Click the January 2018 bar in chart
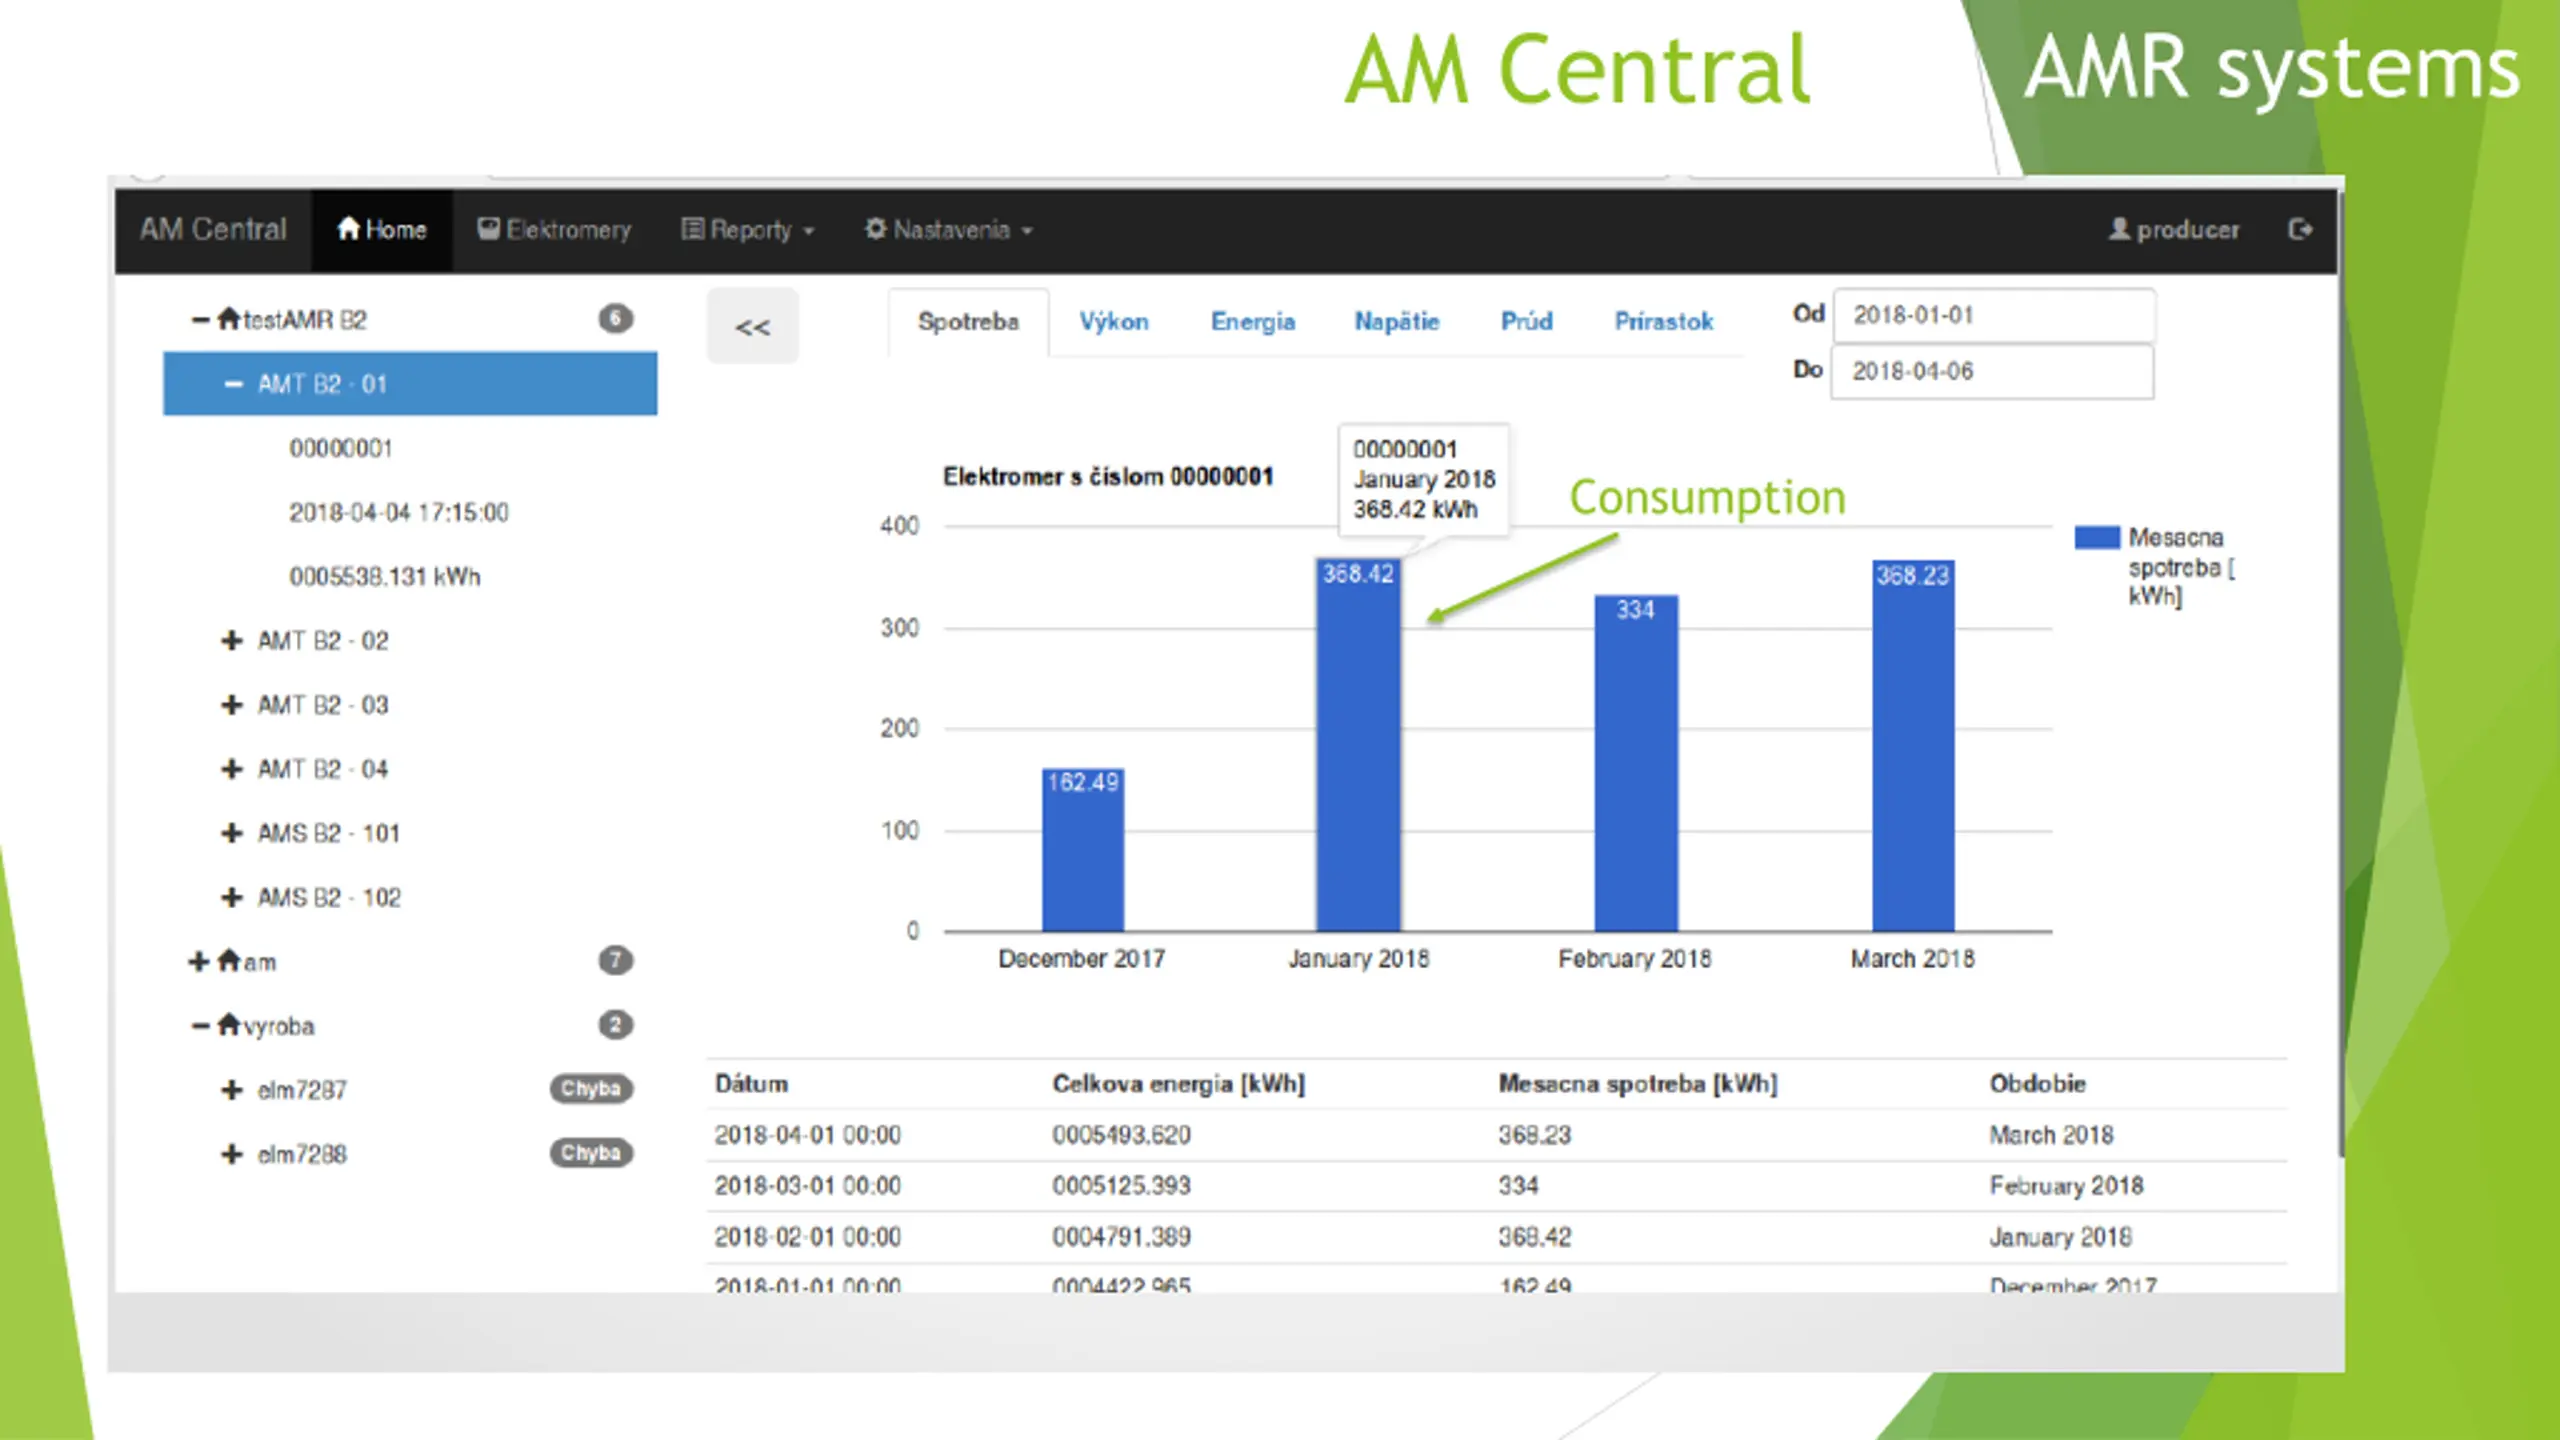The image size is (2560, 1440). pyautogui.click(x=1359, y=745)
